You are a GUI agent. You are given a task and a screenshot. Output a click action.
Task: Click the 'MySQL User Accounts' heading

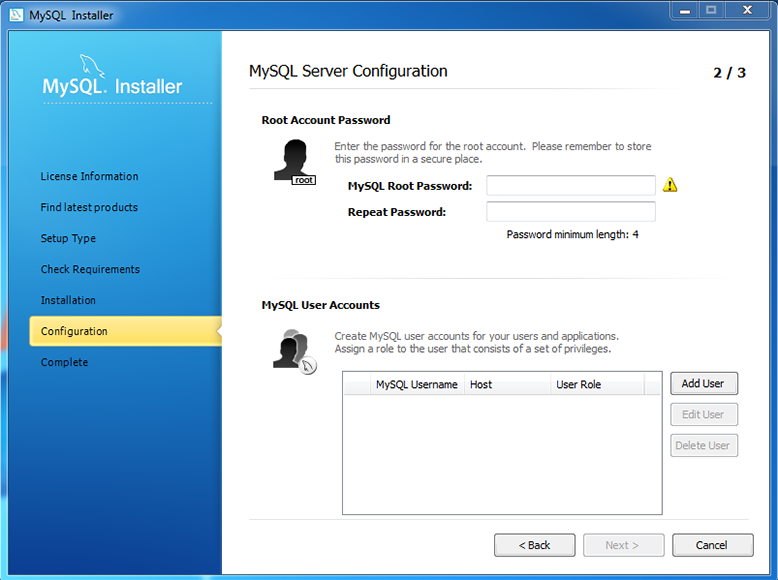[321, 305]
